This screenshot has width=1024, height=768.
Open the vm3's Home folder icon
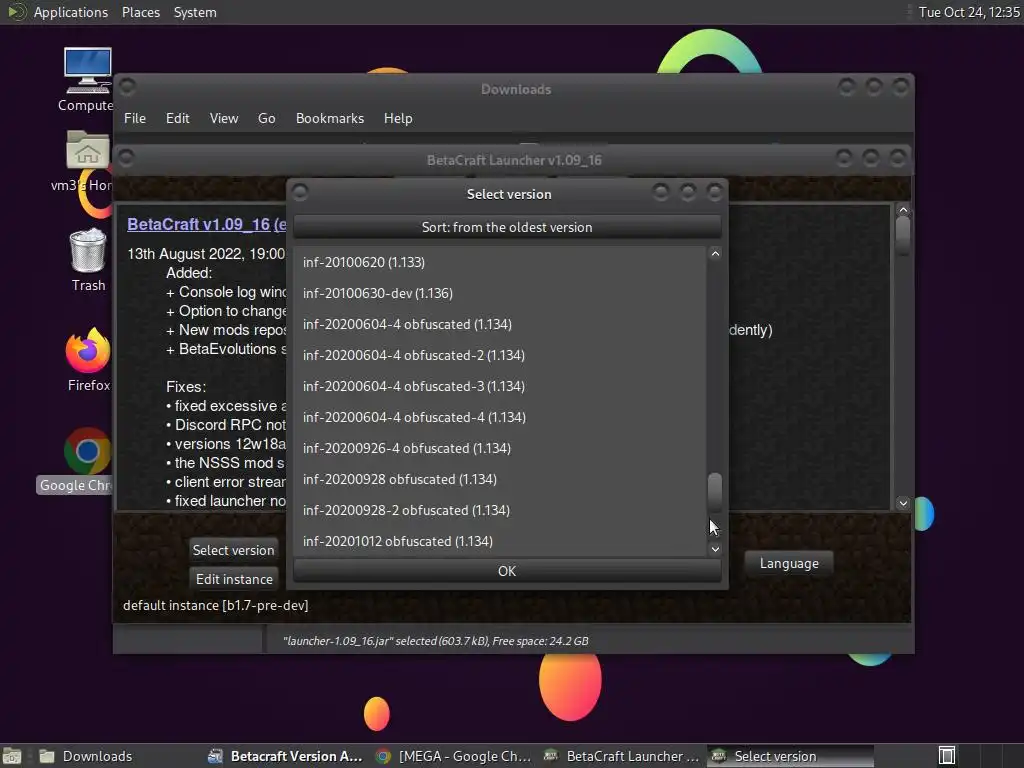coord(88,150)
